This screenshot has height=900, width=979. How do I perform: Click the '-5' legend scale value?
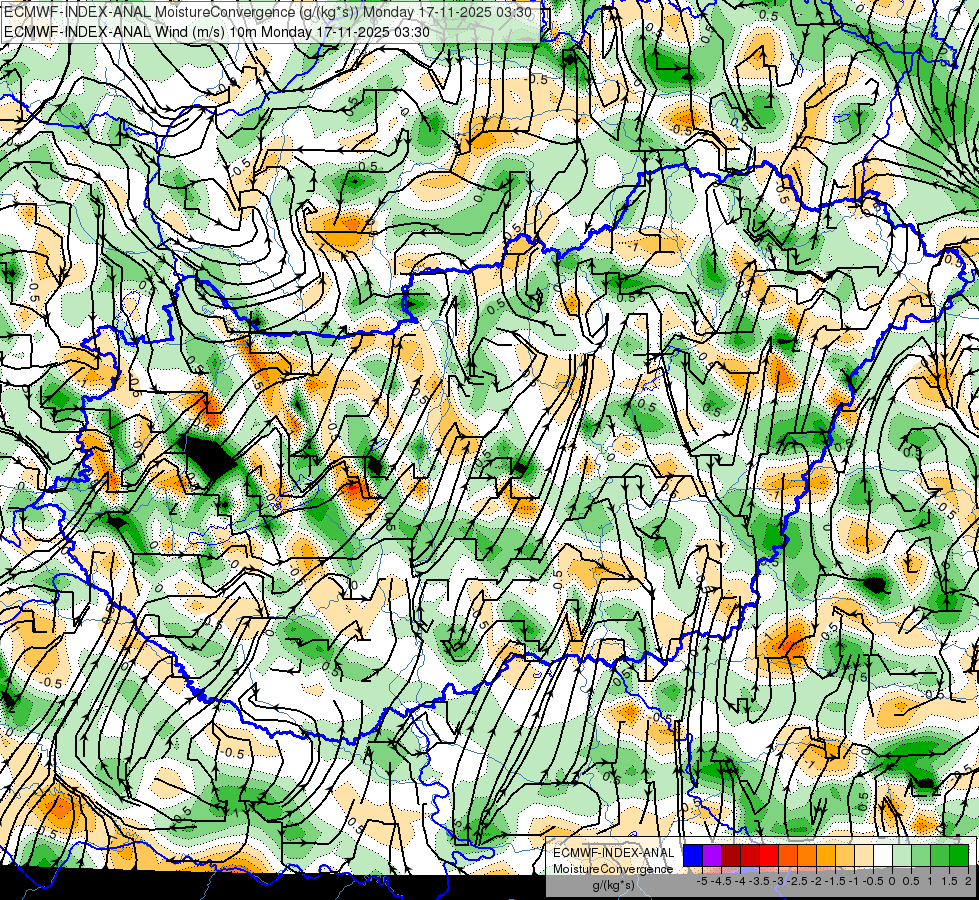click(x=702, y=881)
